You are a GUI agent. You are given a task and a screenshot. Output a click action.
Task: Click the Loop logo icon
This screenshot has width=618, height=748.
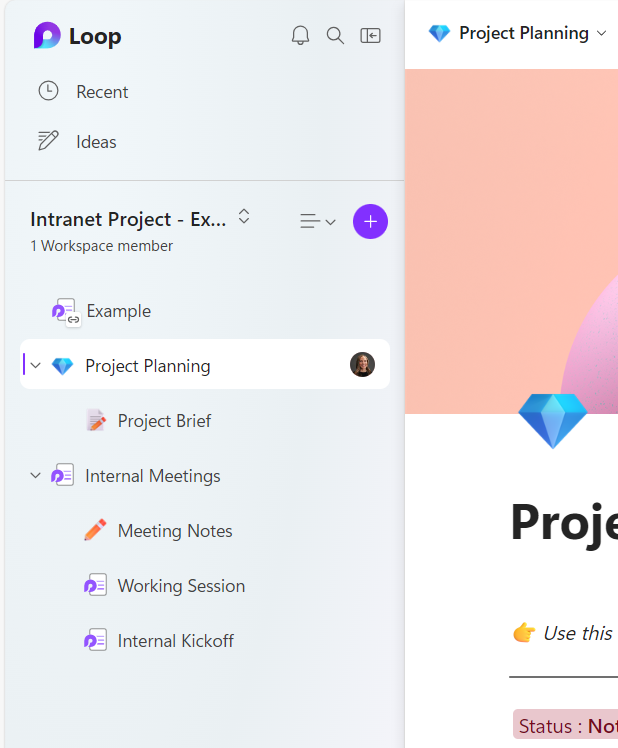(x=47, y=37)
